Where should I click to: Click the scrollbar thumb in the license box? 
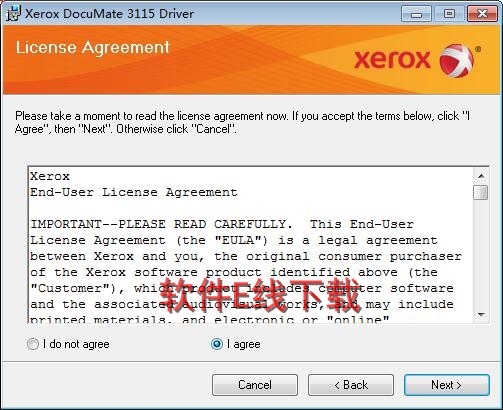pyautogui.click(x=481, y=192)
